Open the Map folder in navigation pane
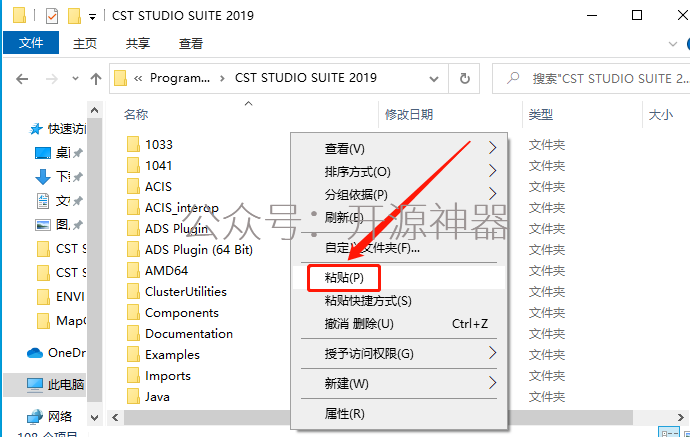This screenshot has height=437, width=690. [61, 321]
